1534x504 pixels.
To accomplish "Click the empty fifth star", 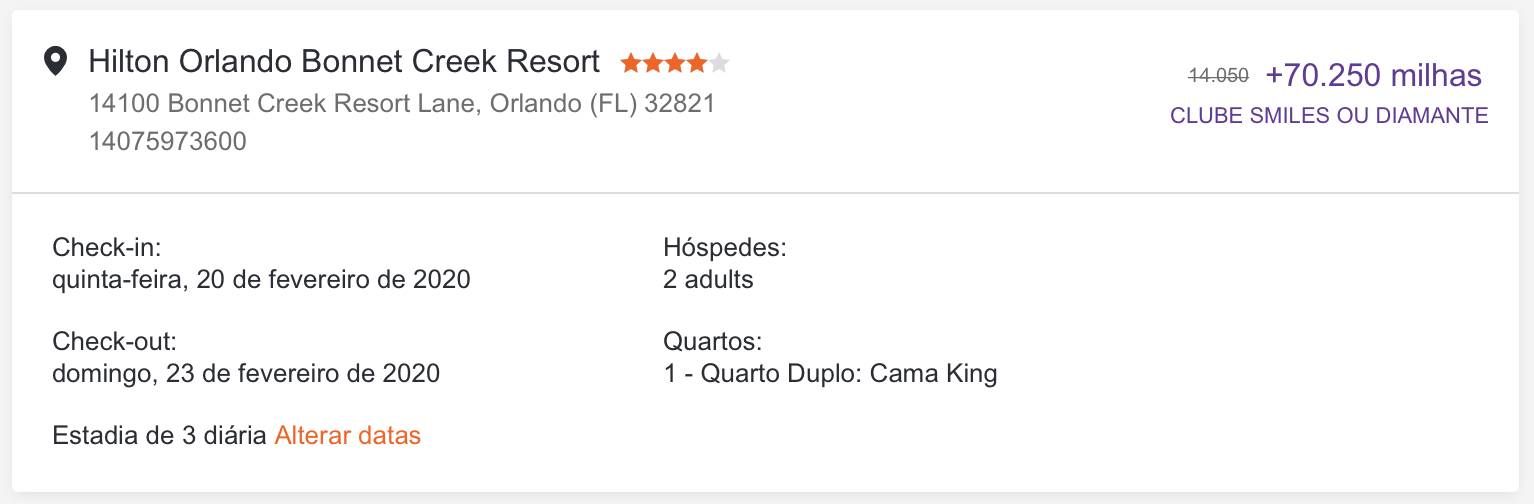I will coord(719,64).
